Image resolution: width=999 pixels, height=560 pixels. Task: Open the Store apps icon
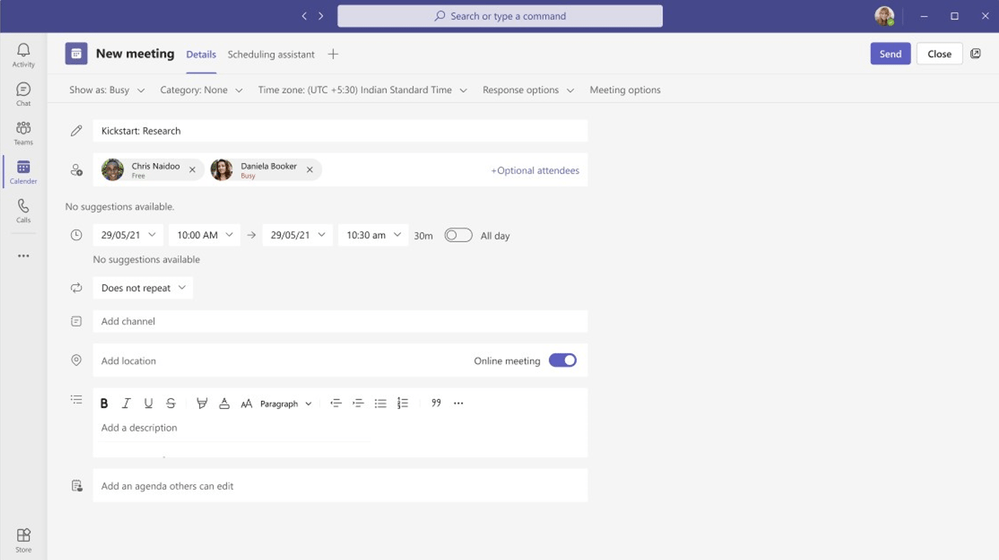pos(23,540)
